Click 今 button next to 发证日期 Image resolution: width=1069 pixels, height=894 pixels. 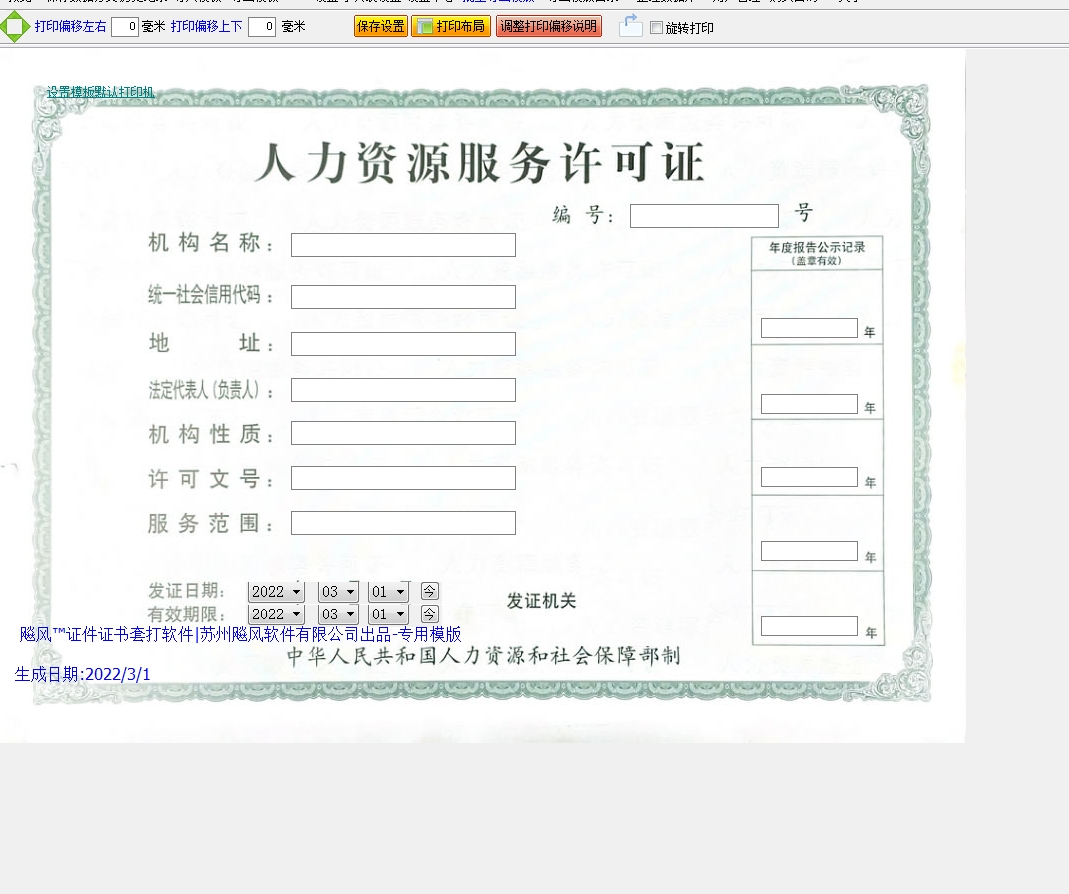click(x=429, y=591)
